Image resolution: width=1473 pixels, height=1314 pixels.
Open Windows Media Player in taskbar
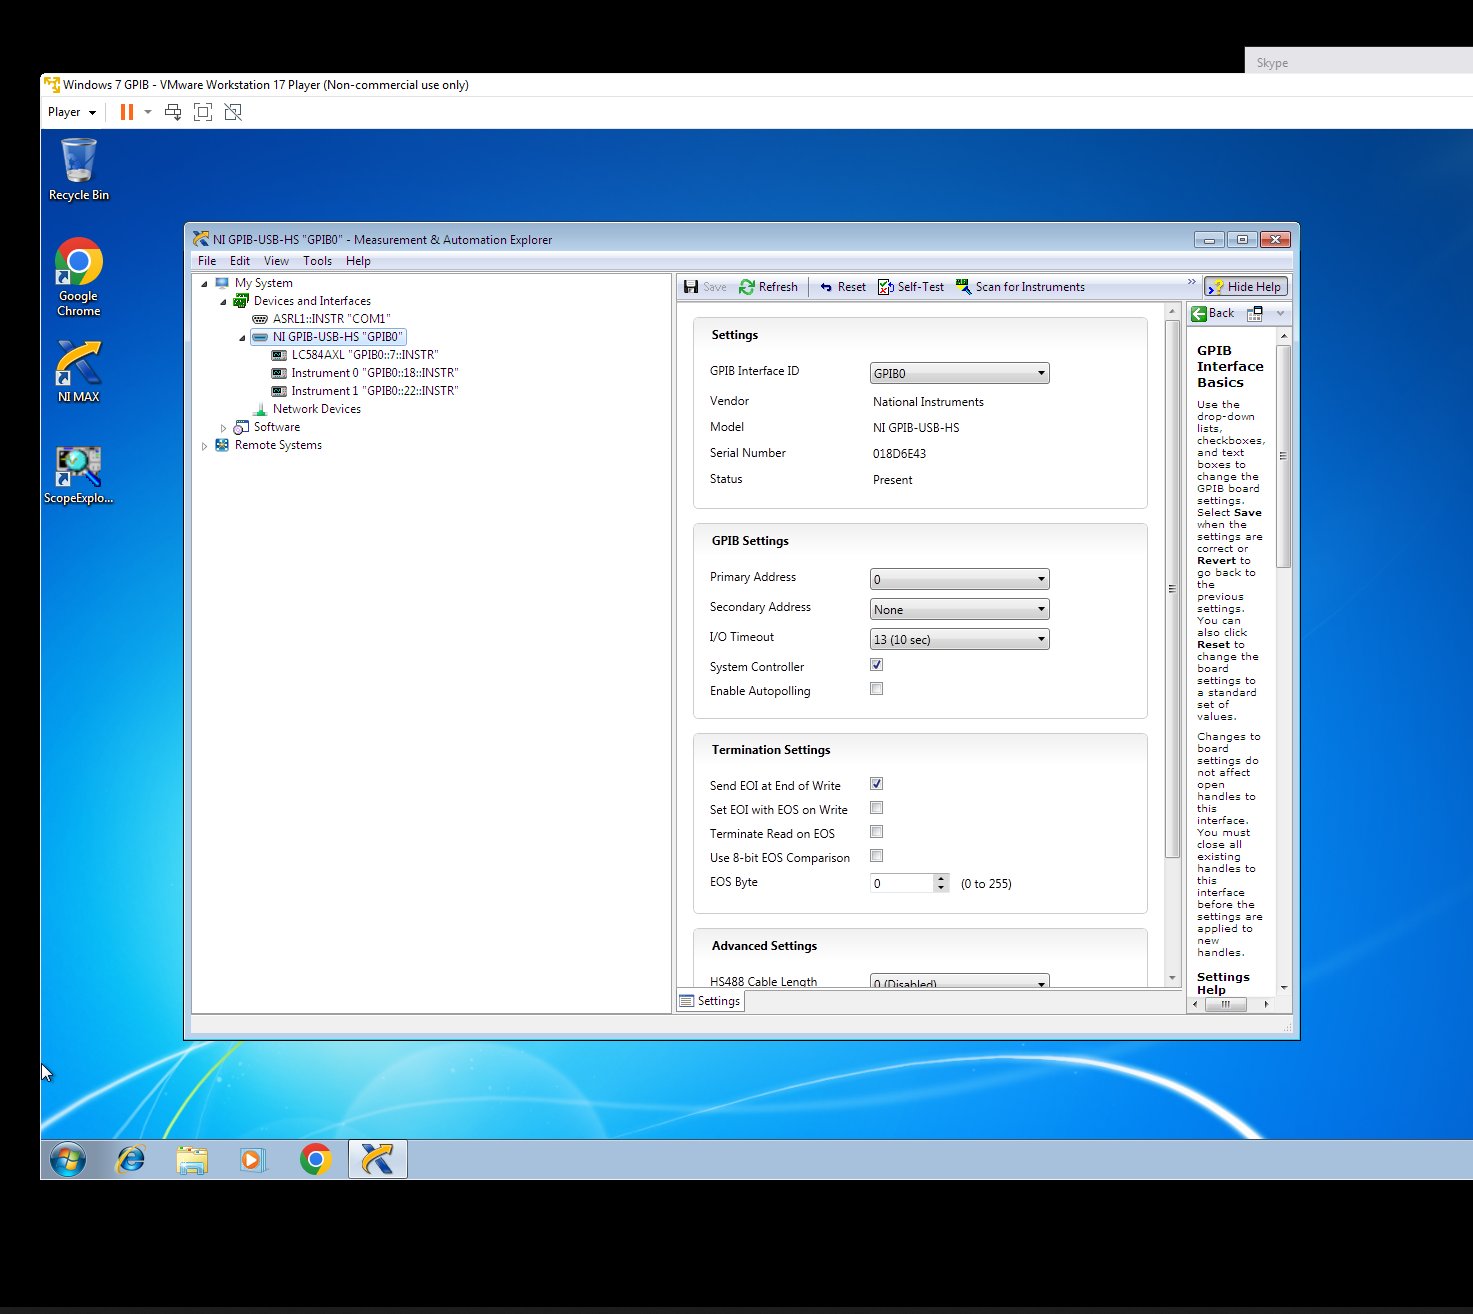point(253,1160)
